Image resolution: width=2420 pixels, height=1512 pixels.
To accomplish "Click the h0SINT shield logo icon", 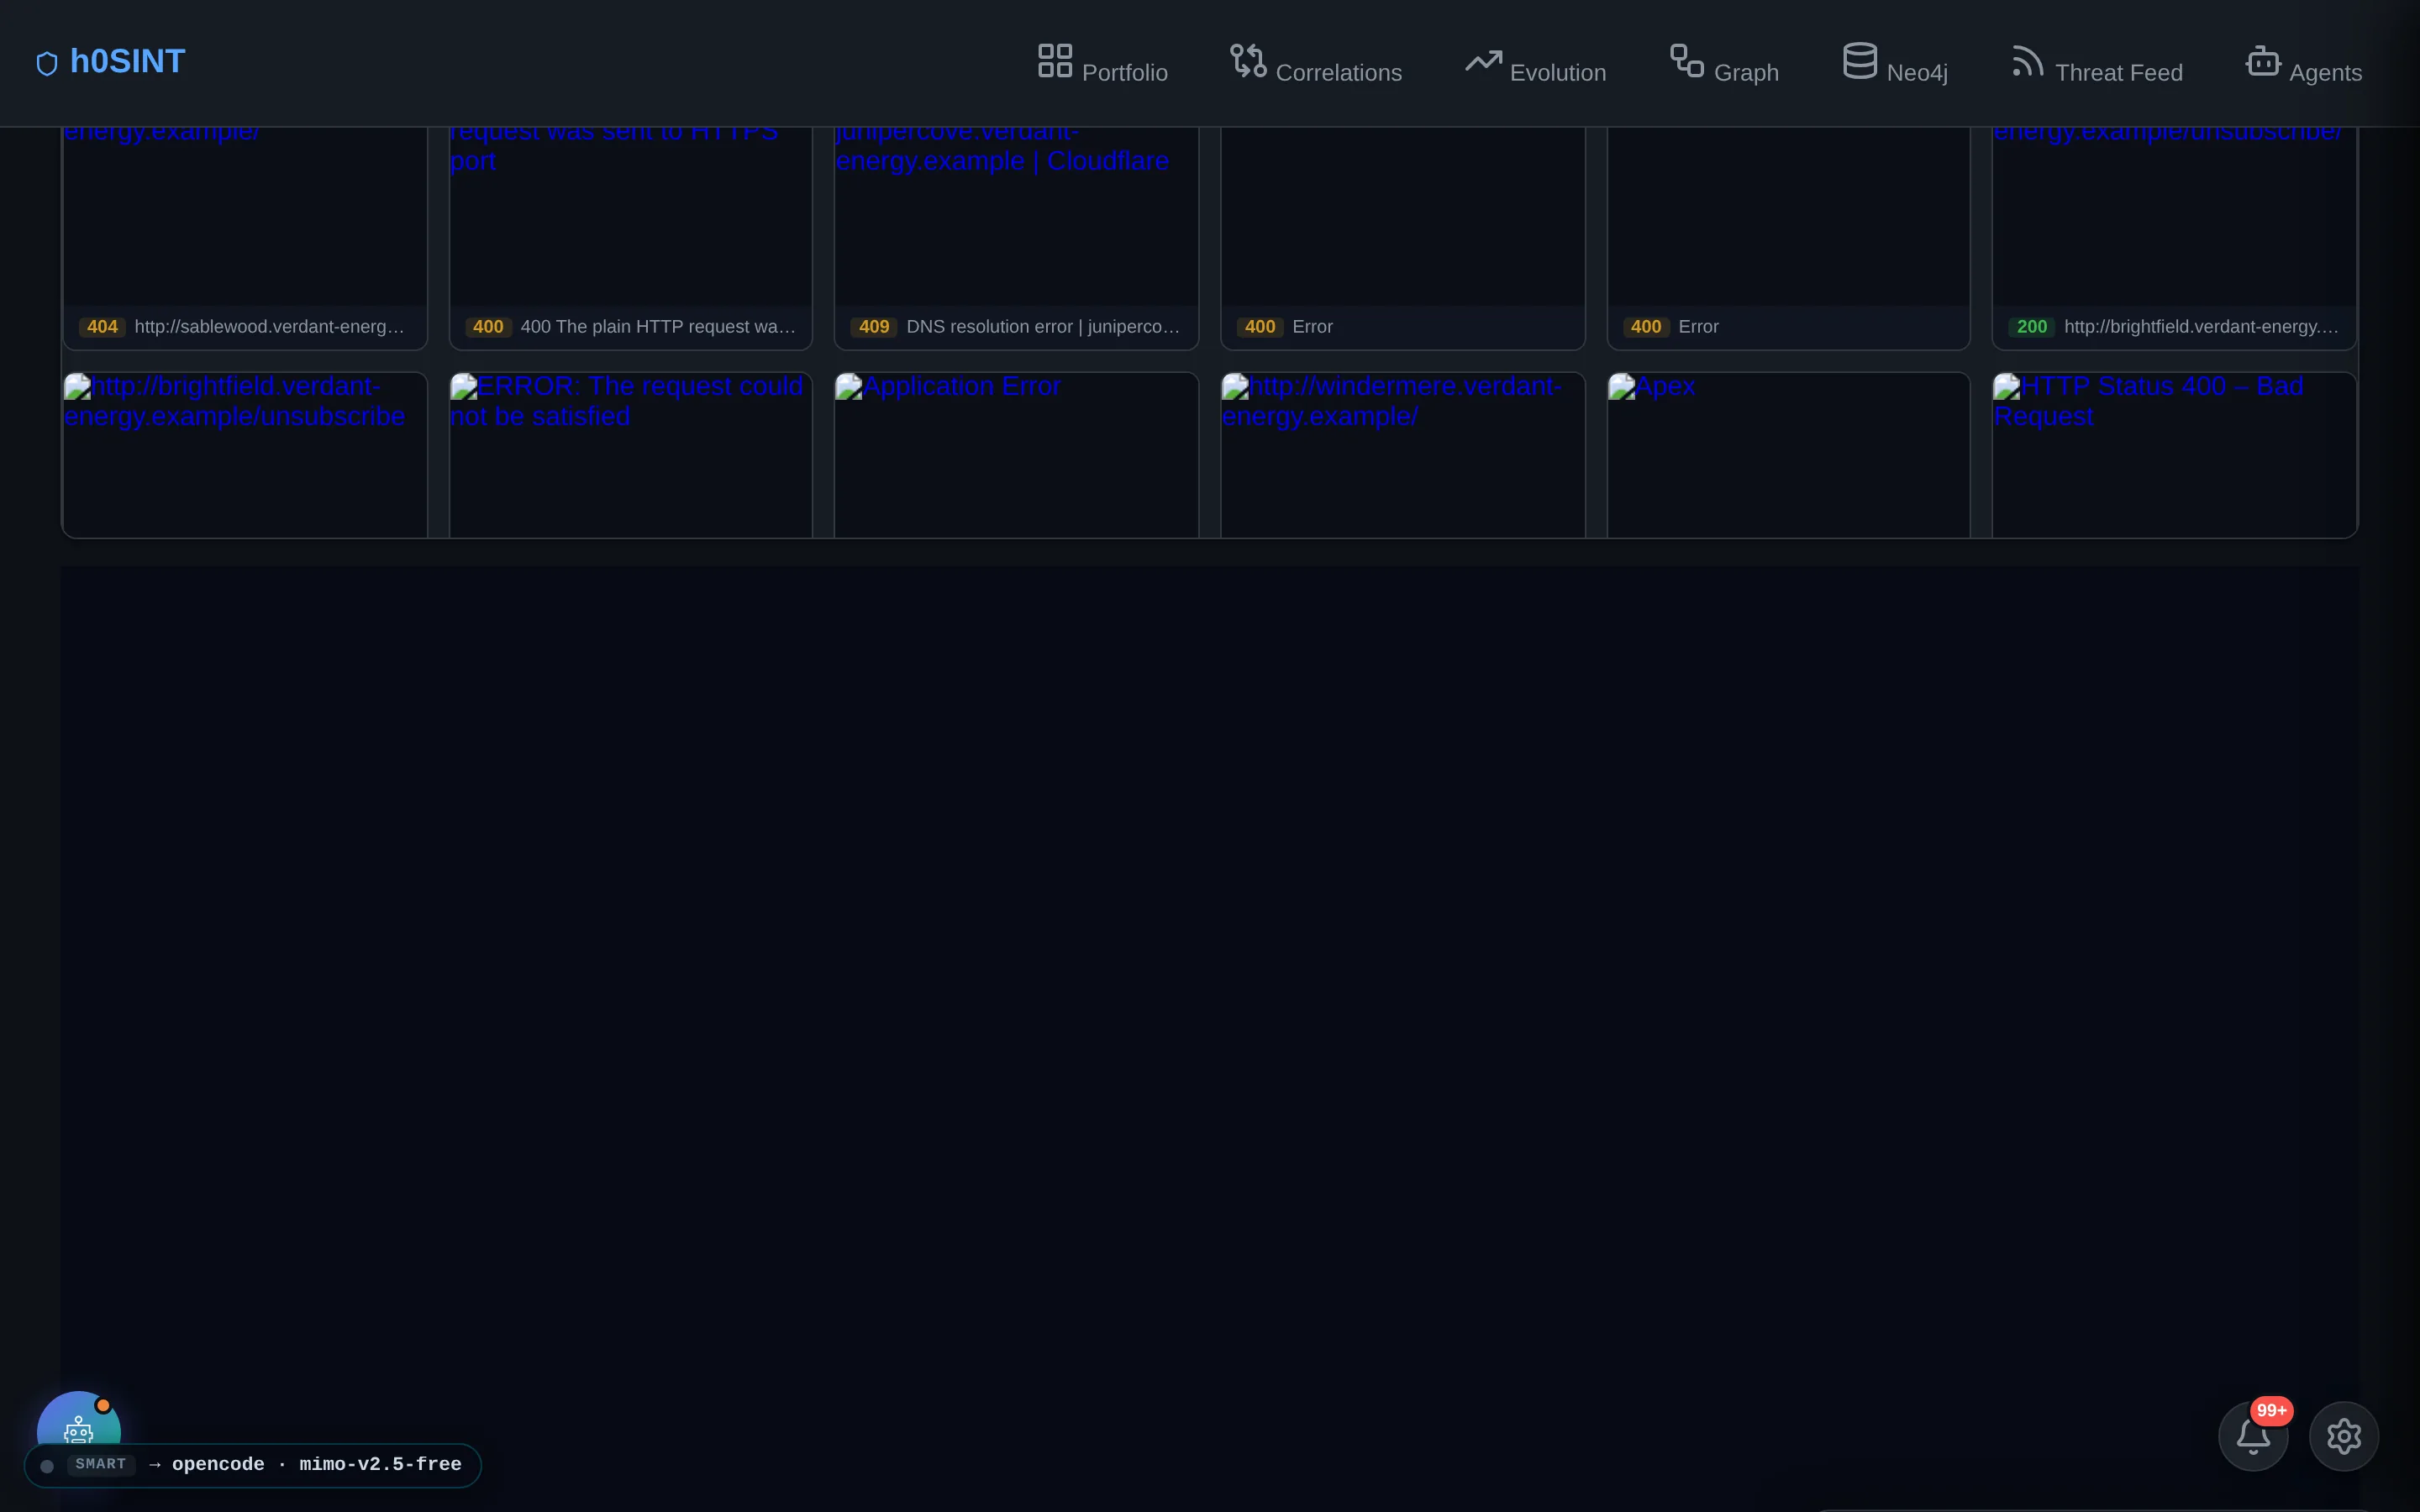I will [47, 64].
